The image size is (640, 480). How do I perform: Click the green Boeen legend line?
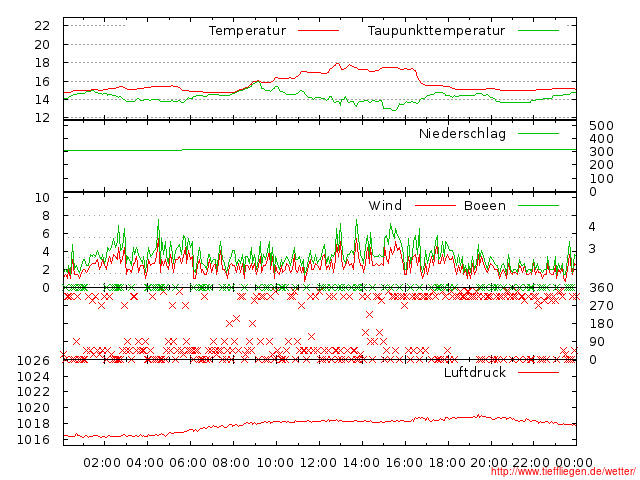538,205
